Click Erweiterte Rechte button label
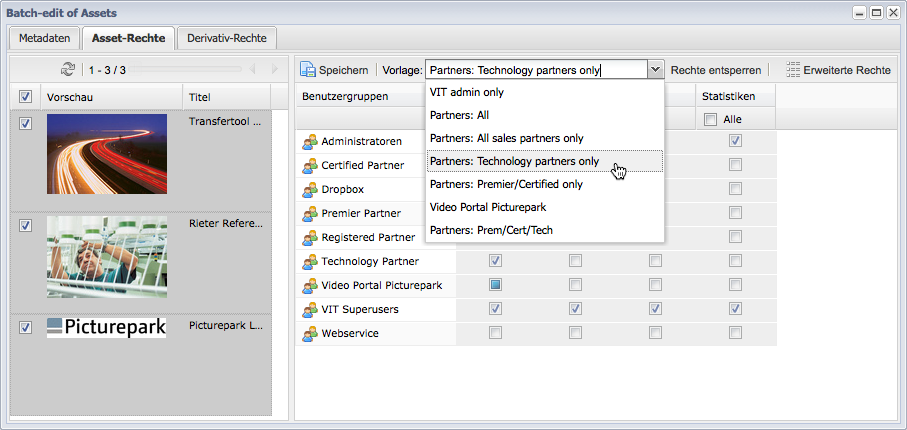Viewport: 907px width, 430px height. pyautogui.click(x=847, y=70)
